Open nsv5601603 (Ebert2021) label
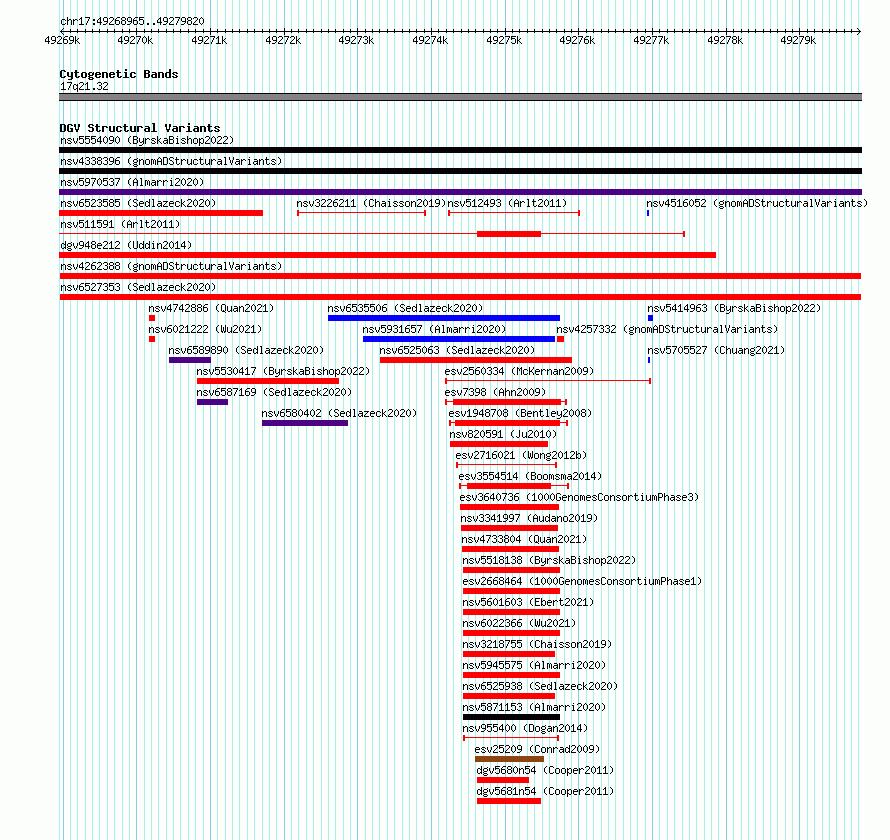 528,602
